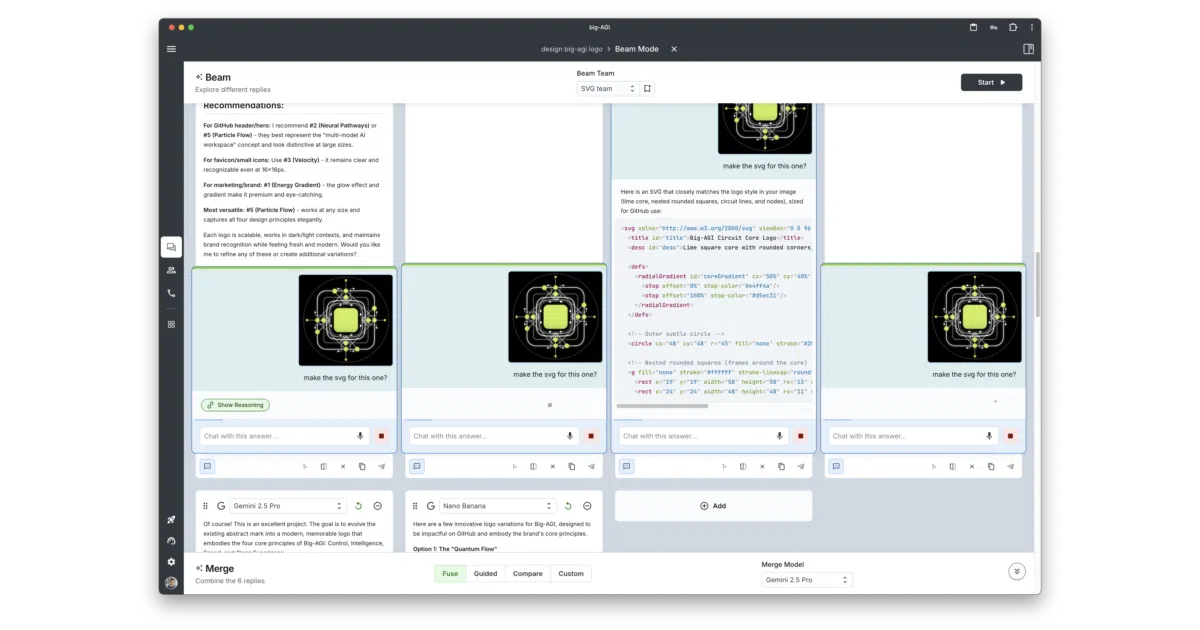This screenshot has height=630, width=1200.
Task: Toggle the side panel layout icon
Action: point(1028,49)
